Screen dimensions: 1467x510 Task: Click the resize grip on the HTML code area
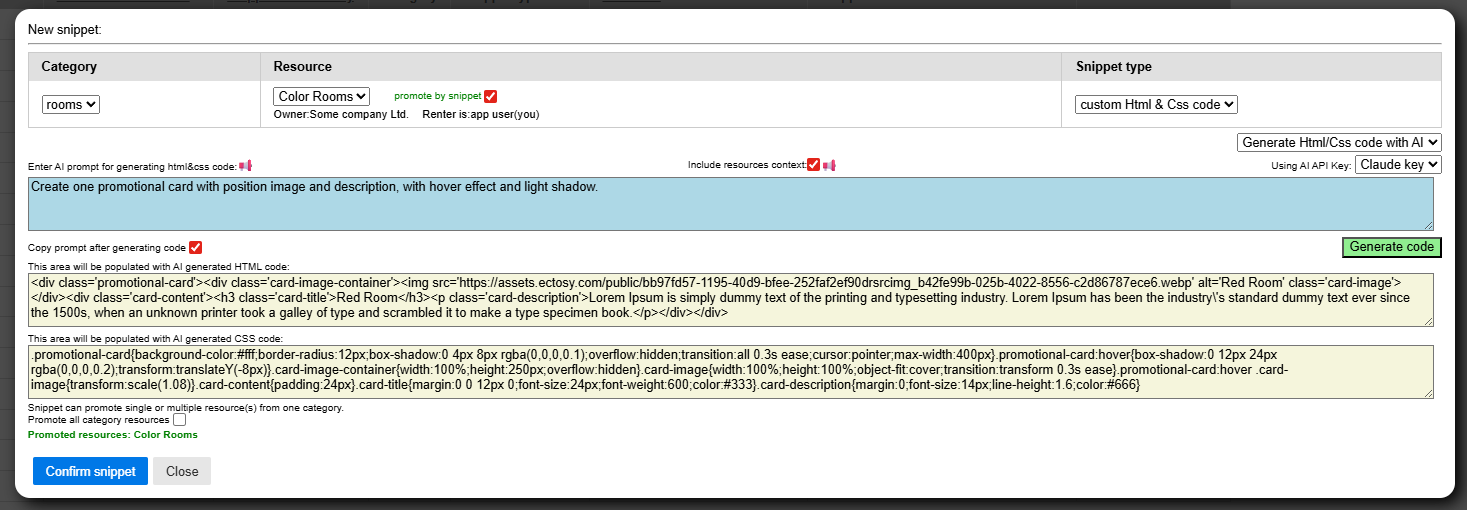[x=1428, y=321]
